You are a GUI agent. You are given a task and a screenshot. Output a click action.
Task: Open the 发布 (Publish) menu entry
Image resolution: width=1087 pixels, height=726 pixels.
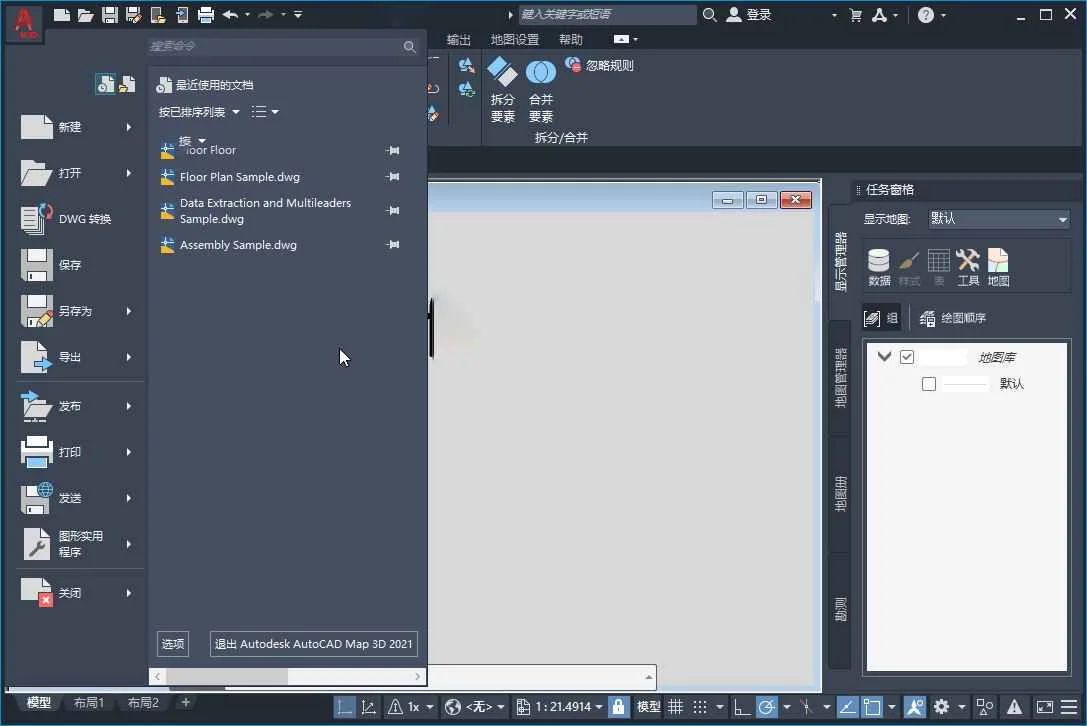pos(75,406)
